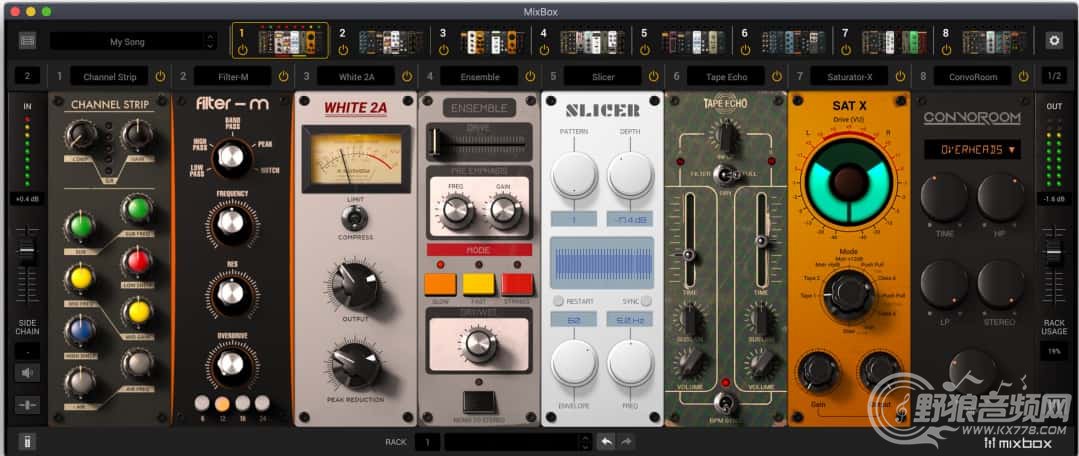Open the Saturator-X processor slot selector
The height and width of the screenshot is (456, 1079).
(x=849, y=76)
